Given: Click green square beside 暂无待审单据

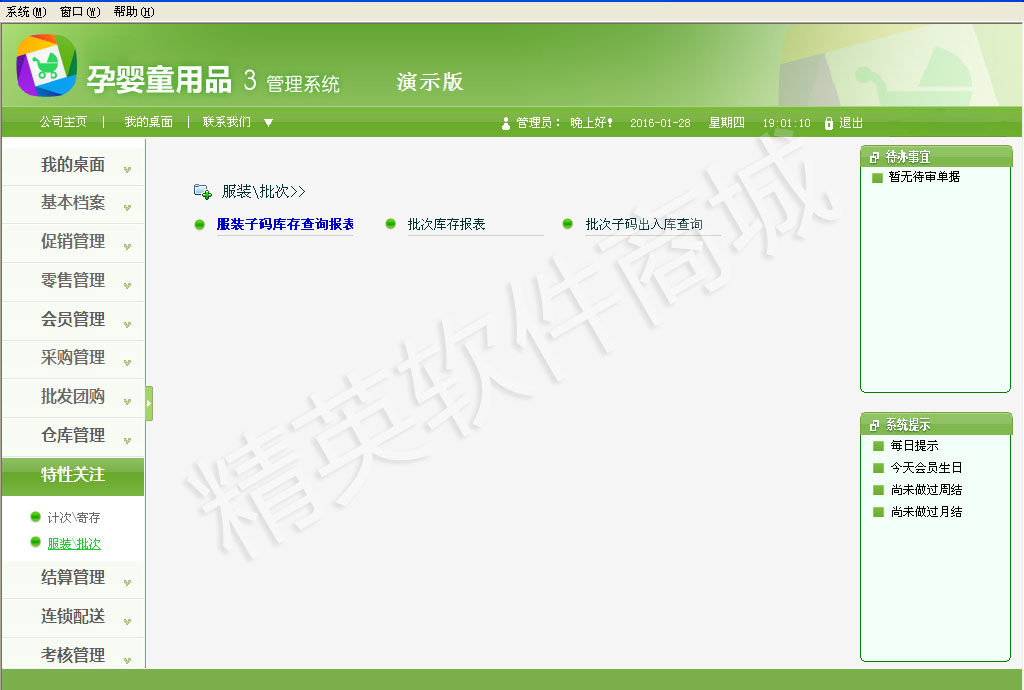Looking at the screenshot, I should pyautogui.click(x=878, y=178).
